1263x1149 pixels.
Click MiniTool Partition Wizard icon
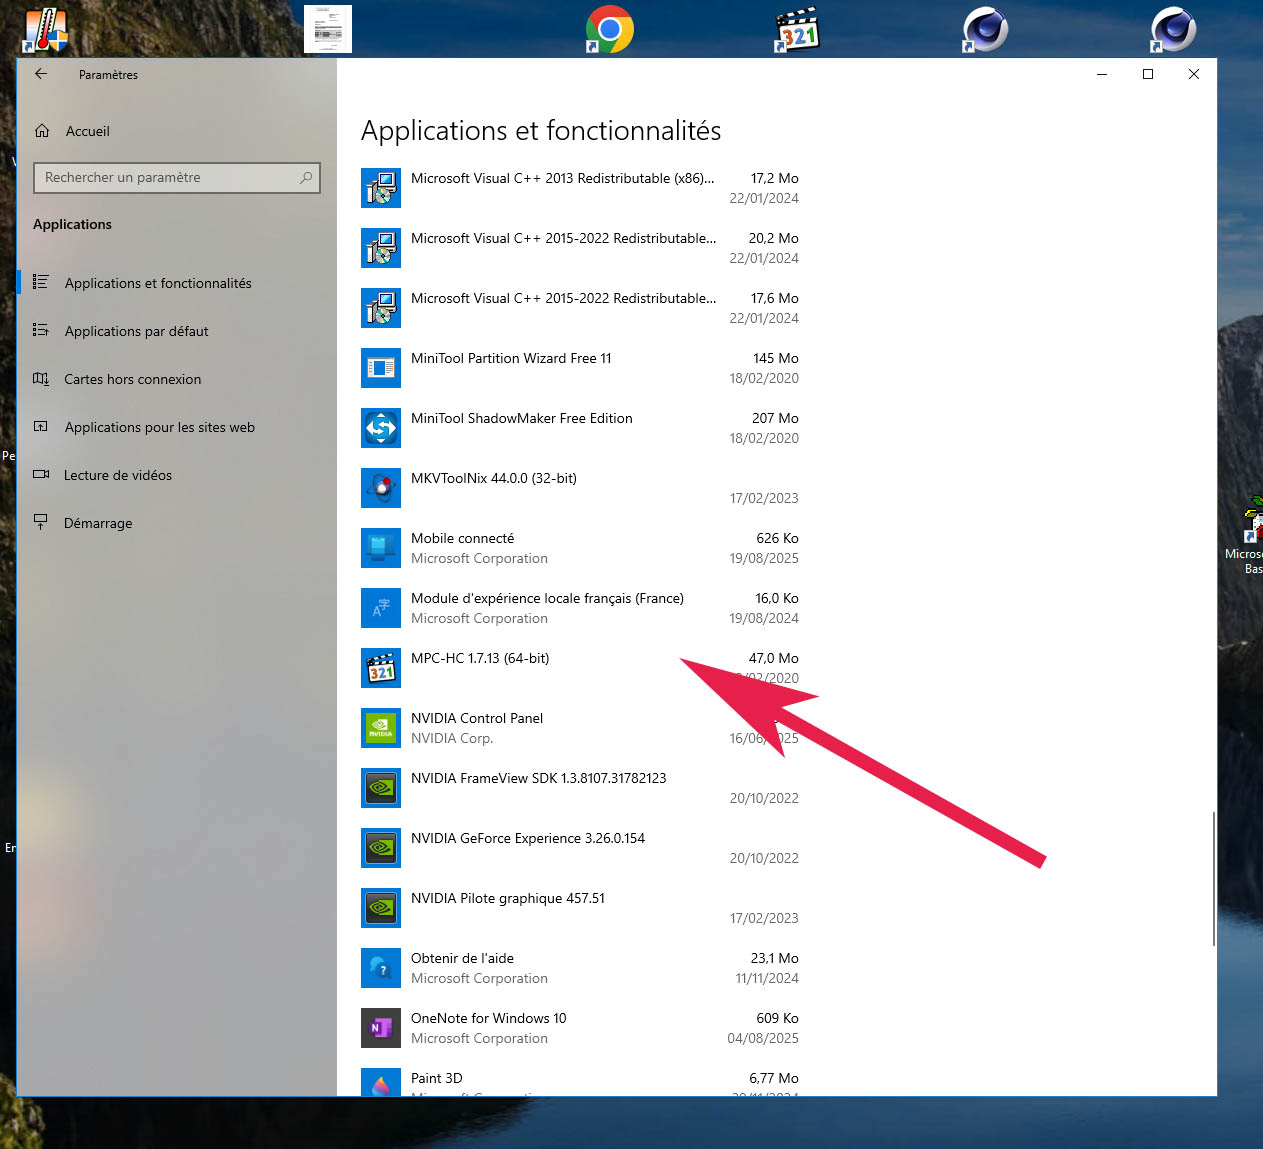381,368
